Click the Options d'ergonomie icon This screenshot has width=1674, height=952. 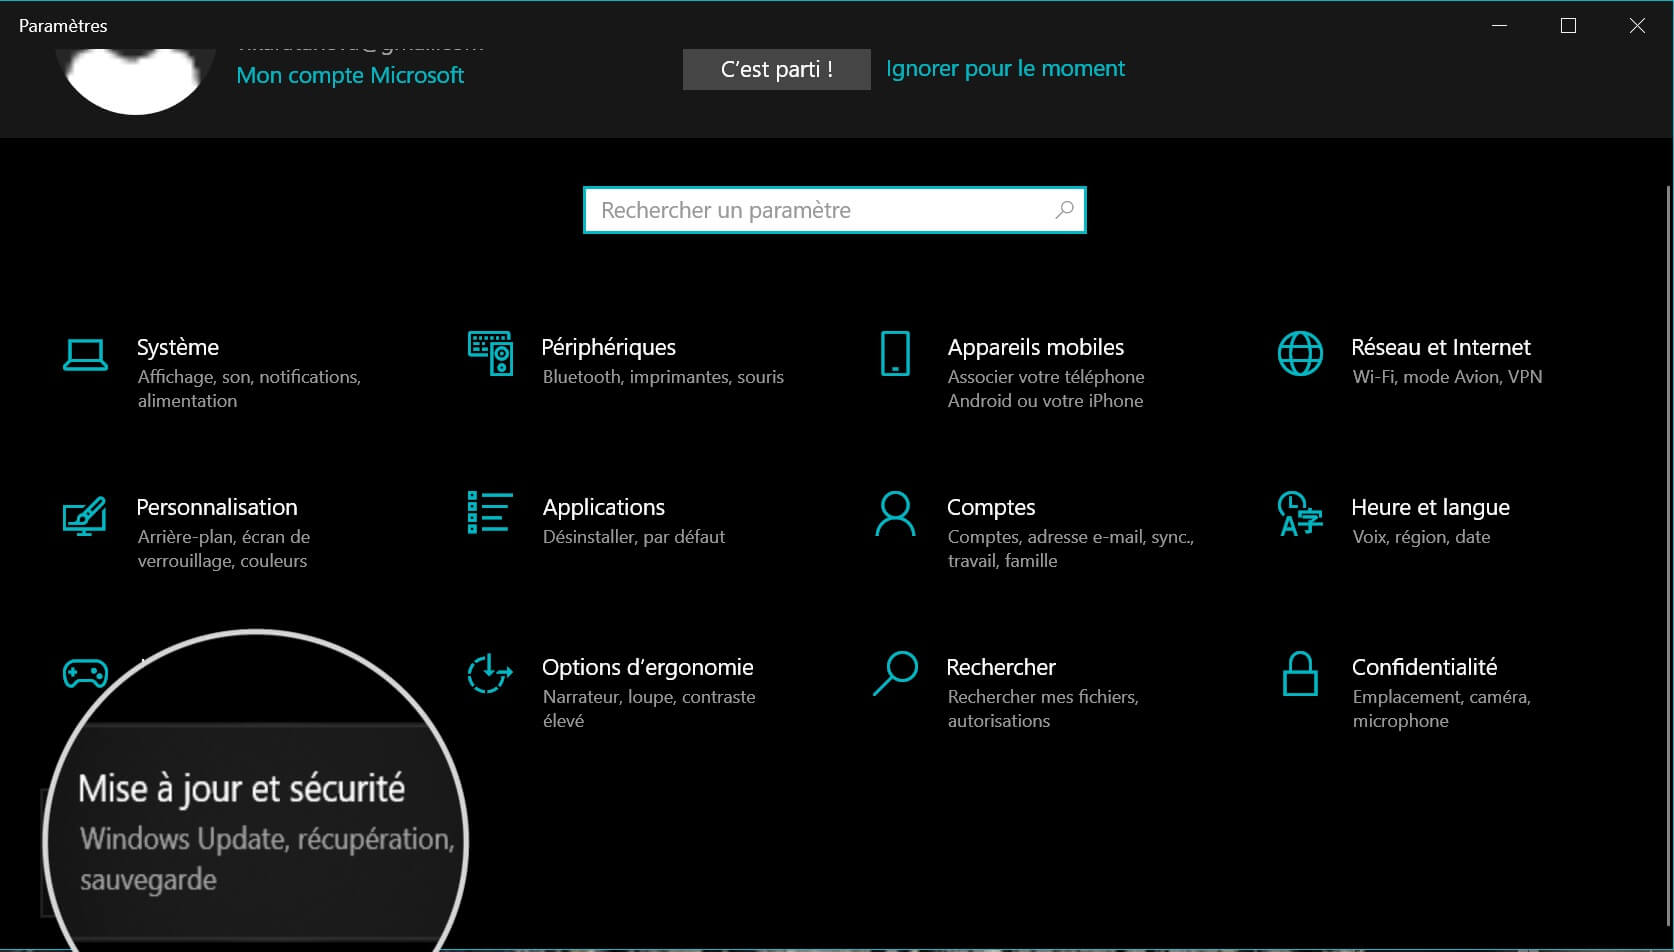490,673
